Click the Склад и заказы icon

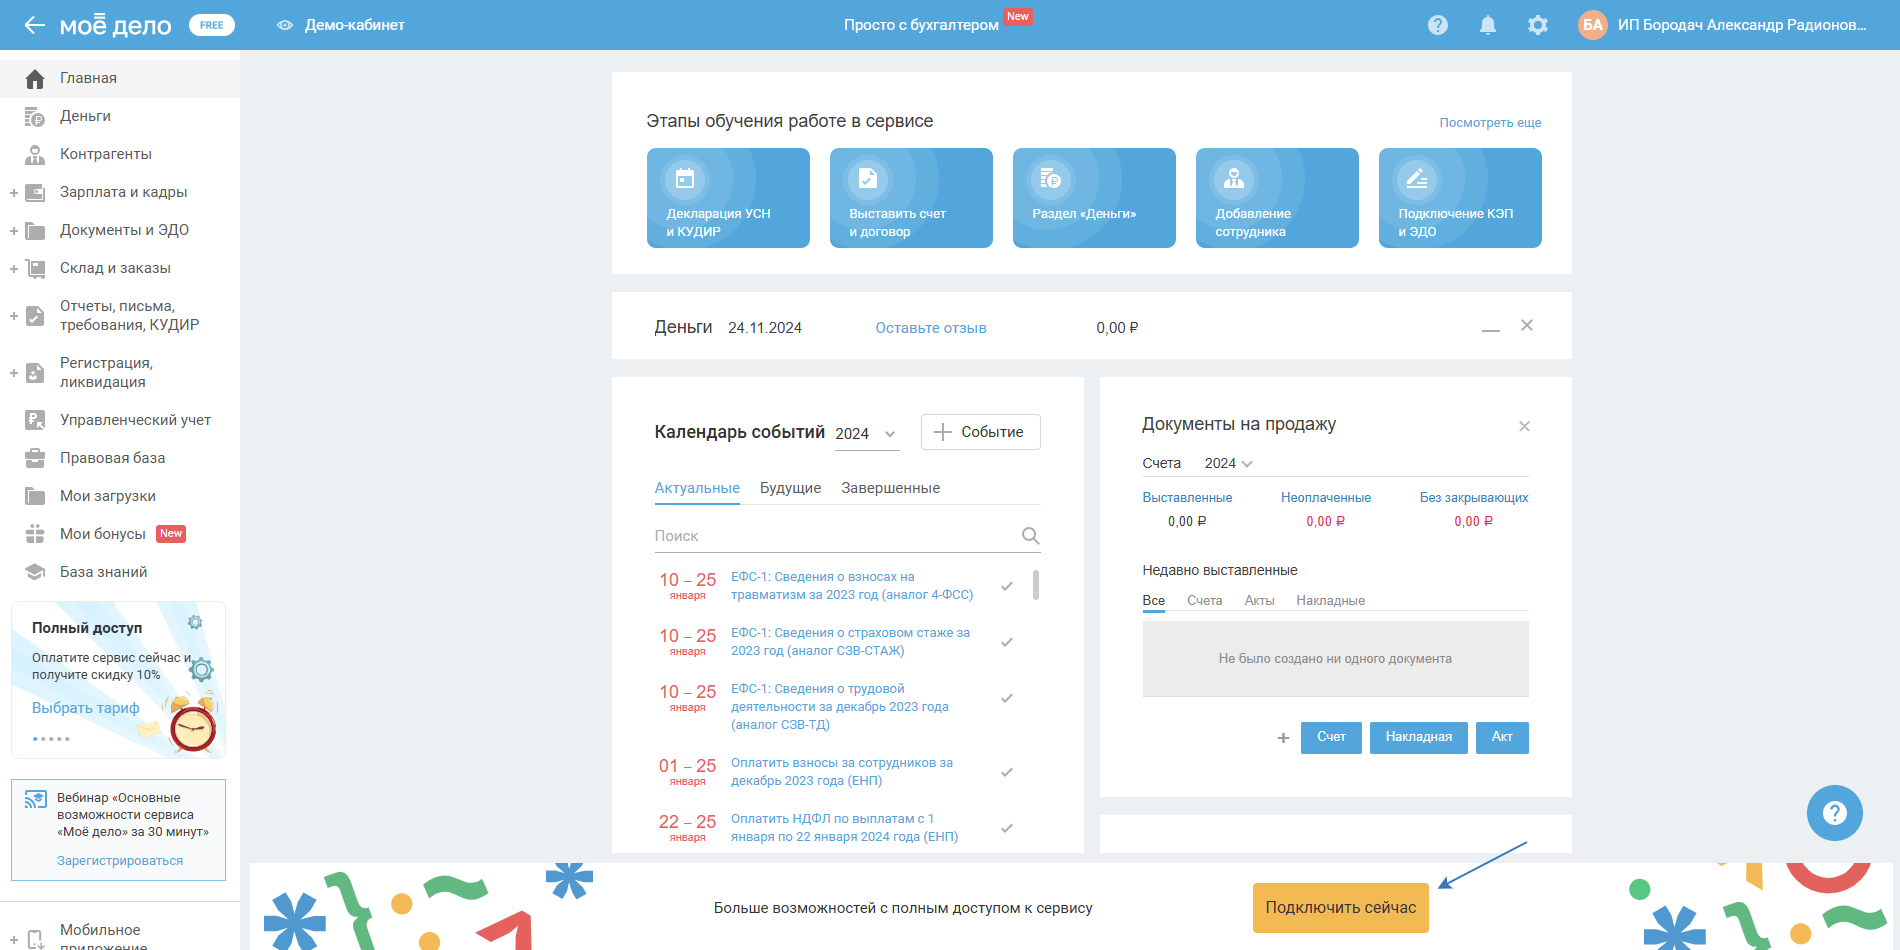35,268
